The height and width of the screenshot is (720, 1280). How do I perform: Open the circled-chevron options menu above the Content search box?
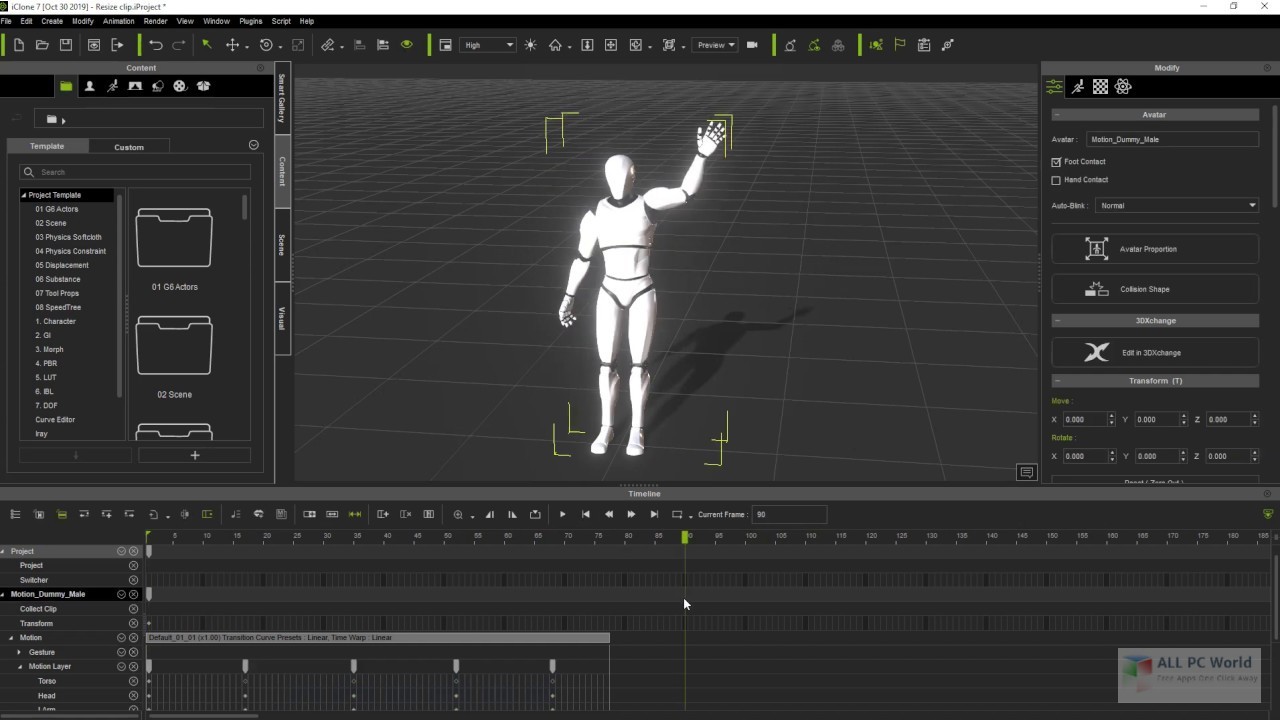point(253,145)
